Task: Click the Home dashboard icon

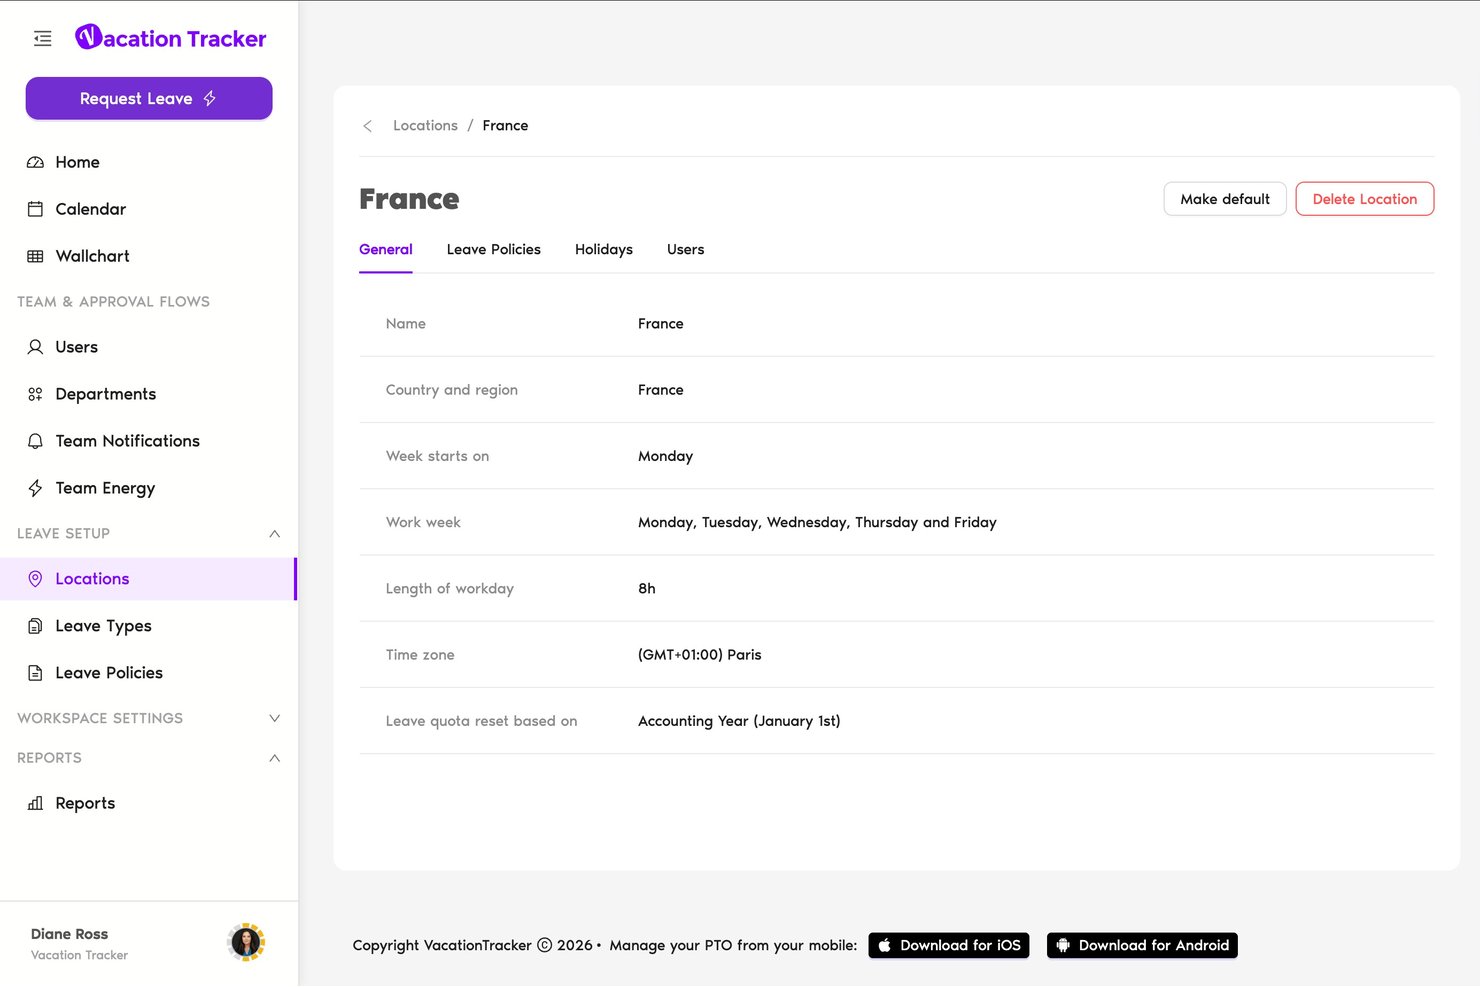Action: pos(35,162)
